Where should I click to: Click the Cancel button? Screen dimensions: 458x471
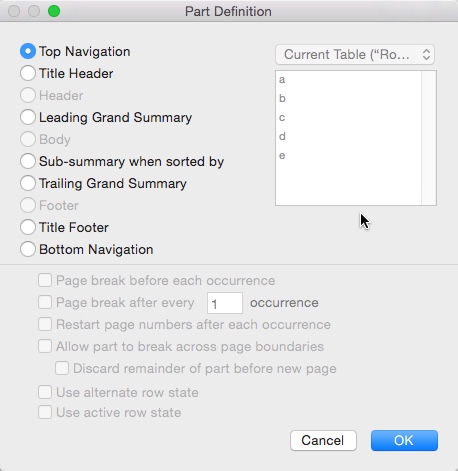pyautogui.click(x=323, y=440)
